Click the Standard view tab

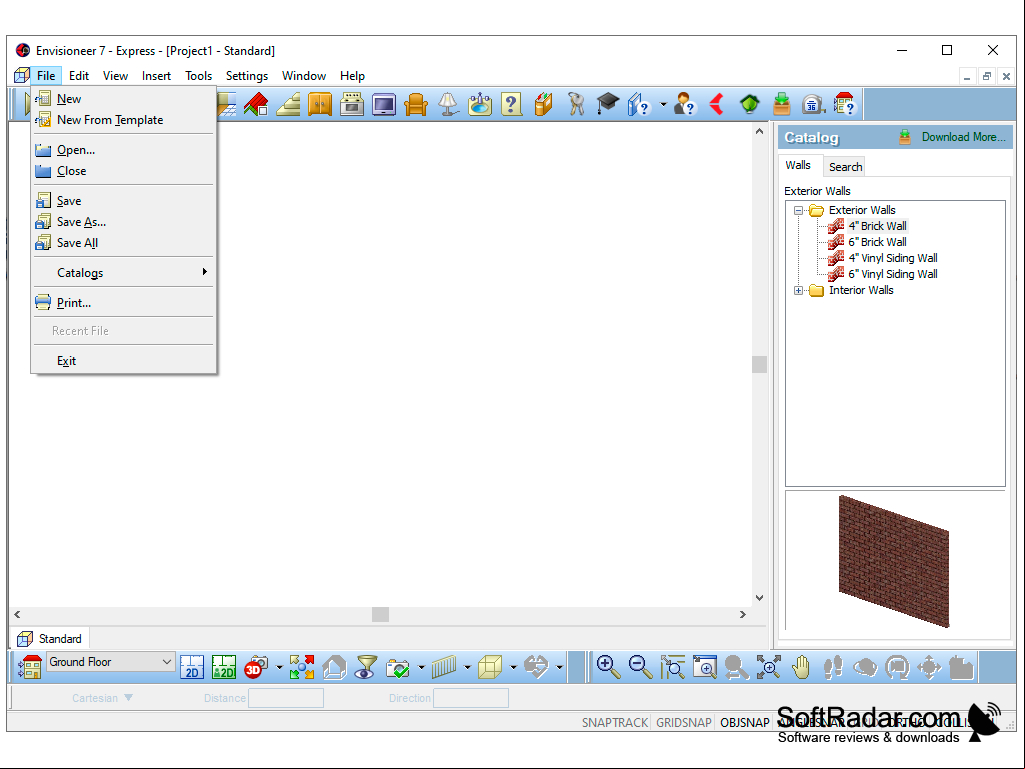pyautogui.click(x=50, y=639)
